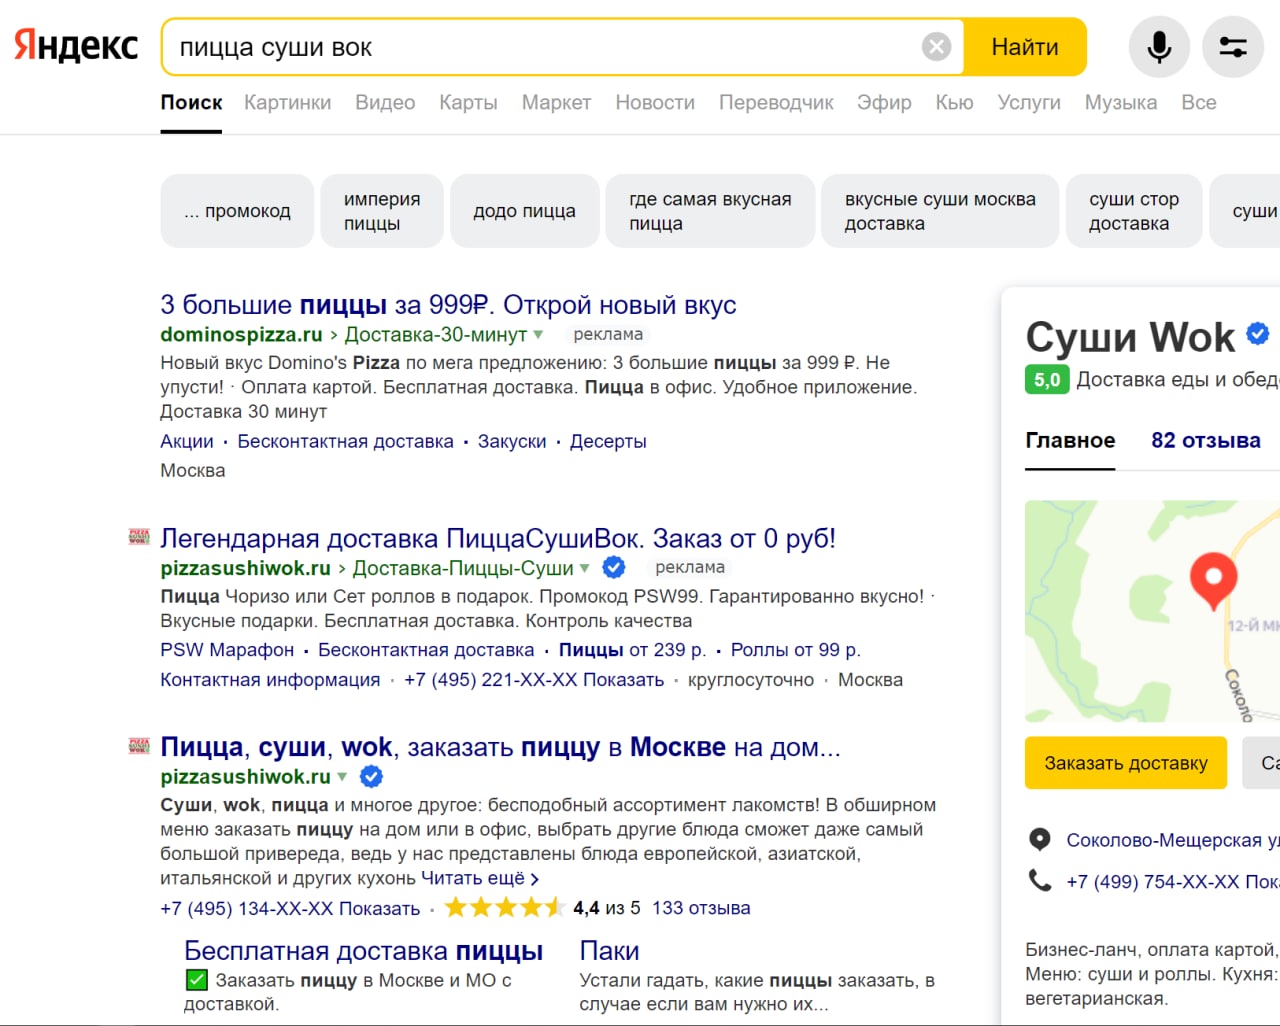Image resolution: width=1280 pixels, height=1026 pixels.
Task: Open Все services tab
Action: tap(1199, 102)
